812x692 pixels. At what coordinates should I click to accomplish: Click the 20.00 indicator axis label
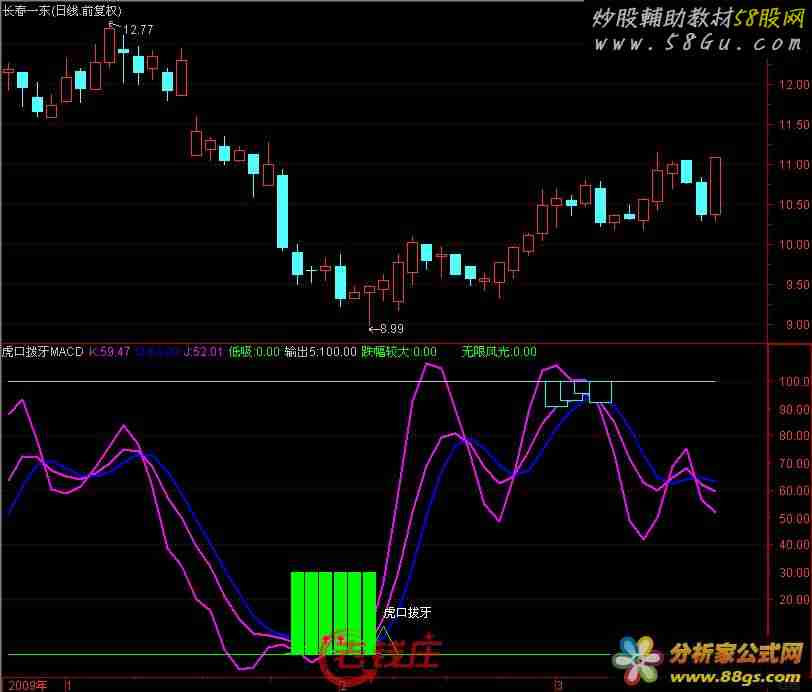tap(794, 599)
